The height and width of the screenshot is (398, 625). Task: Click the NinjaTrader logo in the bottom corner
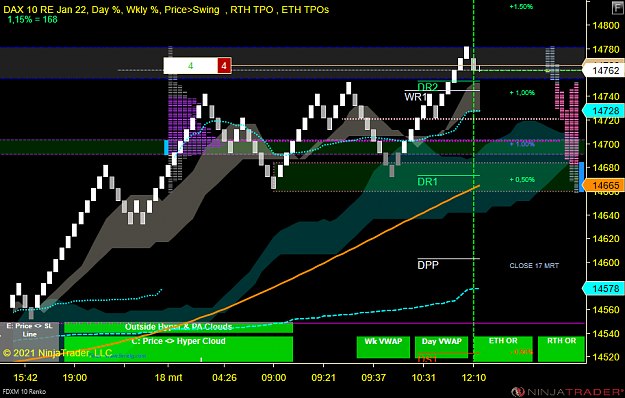(x=568, y=392)
